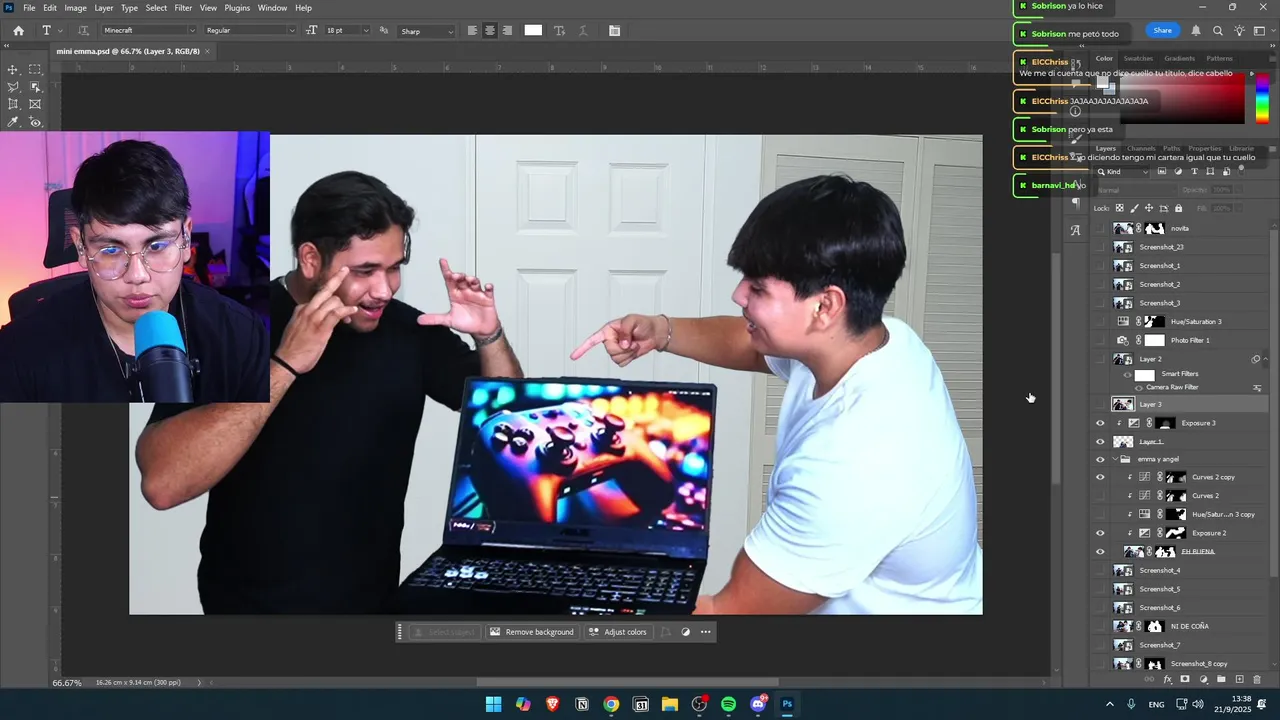Hide the emma y angel group
Image resolution: width=1280 pixels, height=720 pixels.
pyautogui.click(x=1100, y=459)
